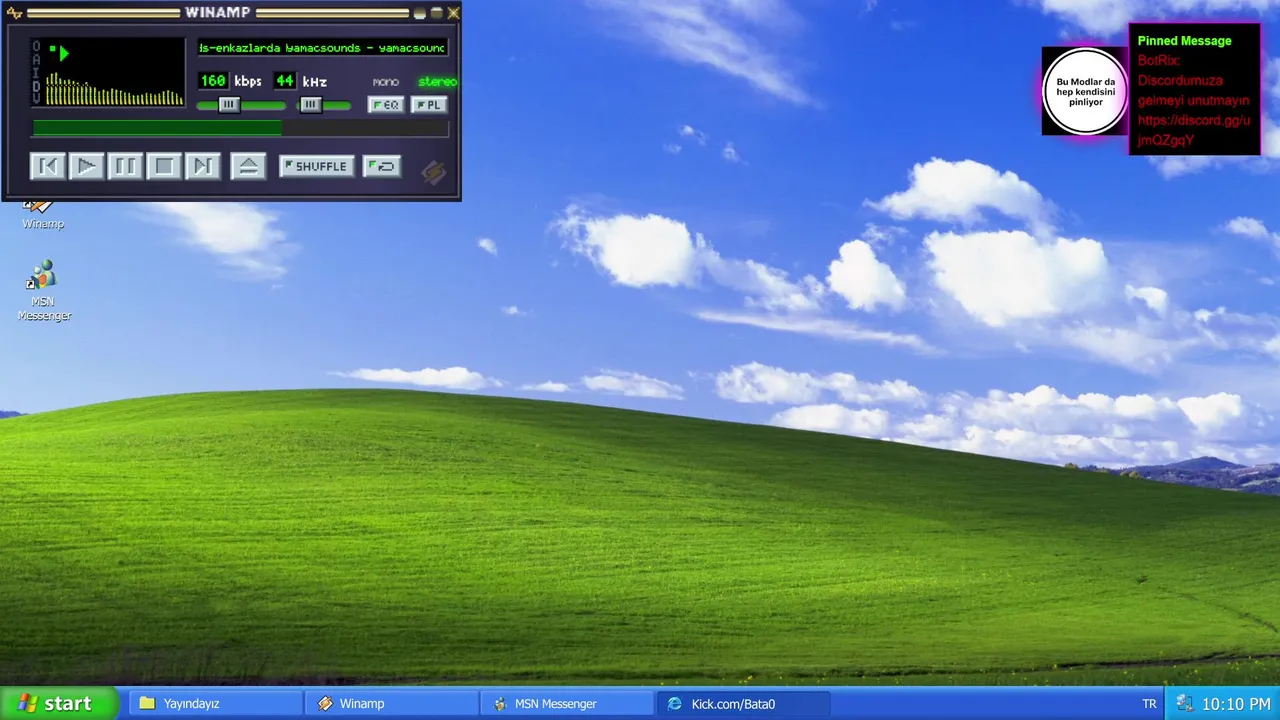Toggle the EQ equalizer window button
This screenshot has height=720, width=1280.
point(386,105)
